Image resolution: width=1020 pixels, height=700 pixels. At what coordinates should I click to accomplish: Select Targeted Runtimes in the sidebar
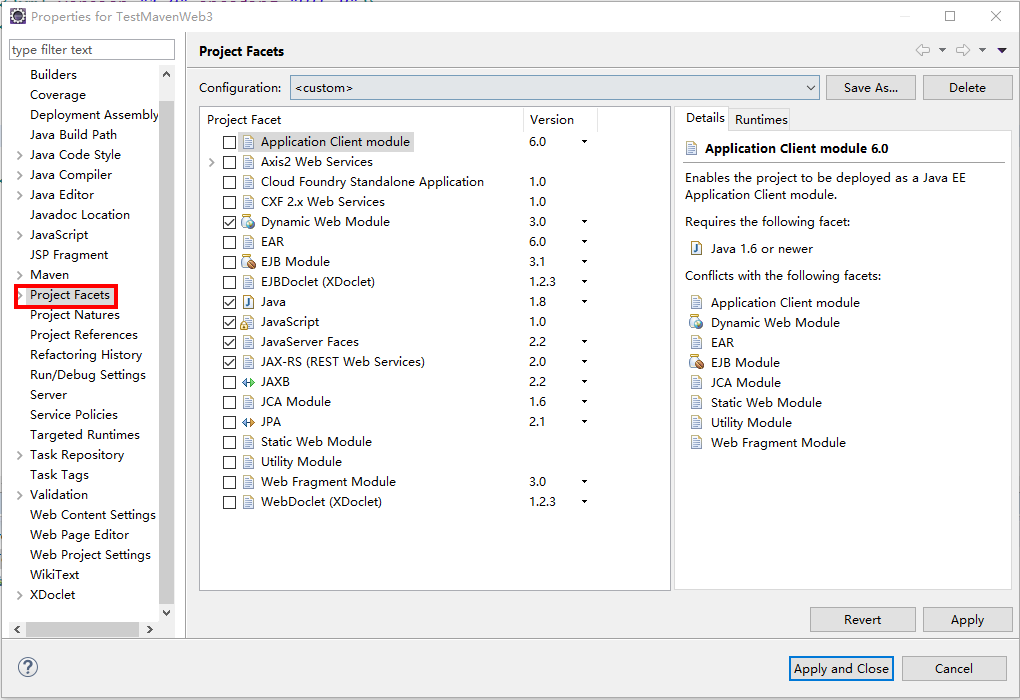85,435
